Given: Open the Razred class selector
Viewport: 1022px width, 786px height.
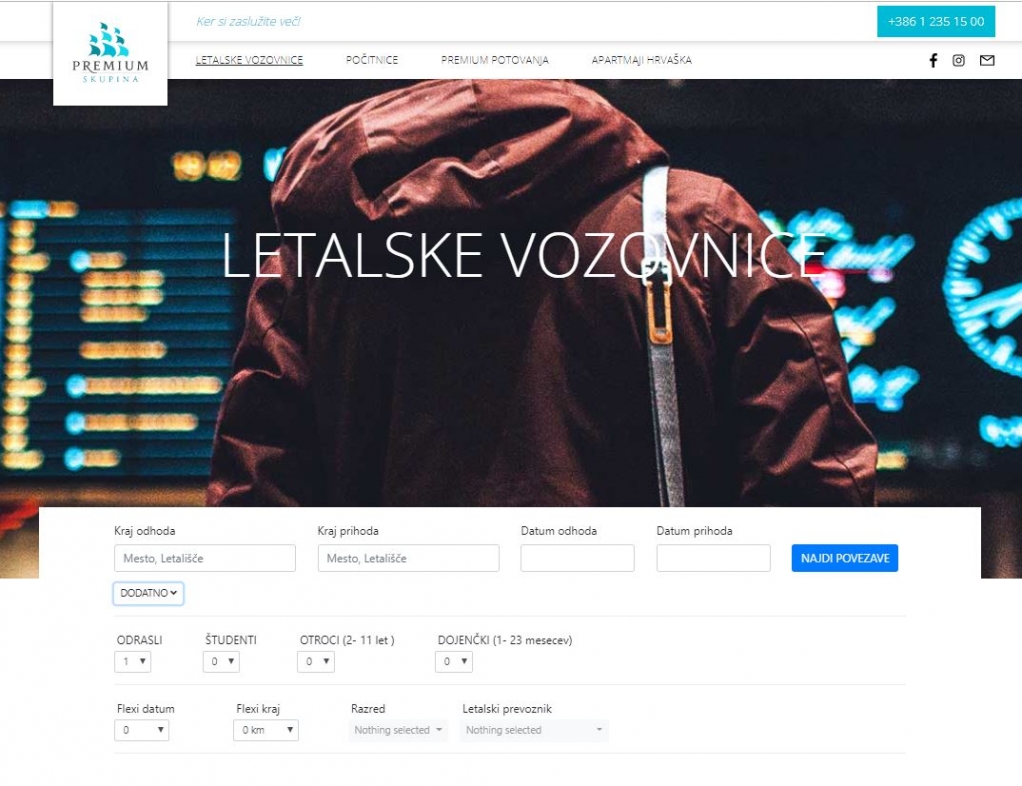Looking at the screenshot, I should 398,731.
